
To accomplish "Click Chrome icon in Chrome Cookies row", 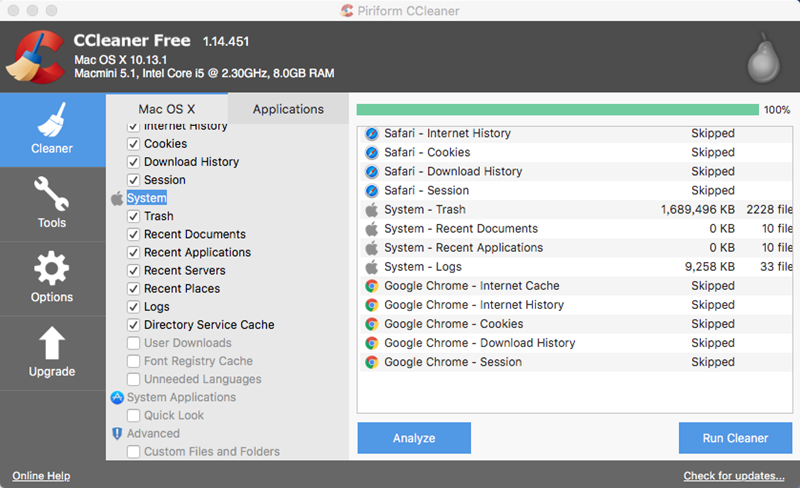I will click(x=371, y=324).
